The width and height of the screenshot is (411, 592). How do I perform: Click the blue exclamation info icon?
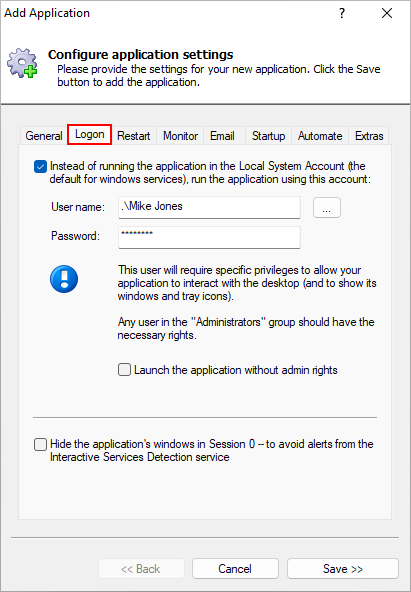(x=64, y=279)
